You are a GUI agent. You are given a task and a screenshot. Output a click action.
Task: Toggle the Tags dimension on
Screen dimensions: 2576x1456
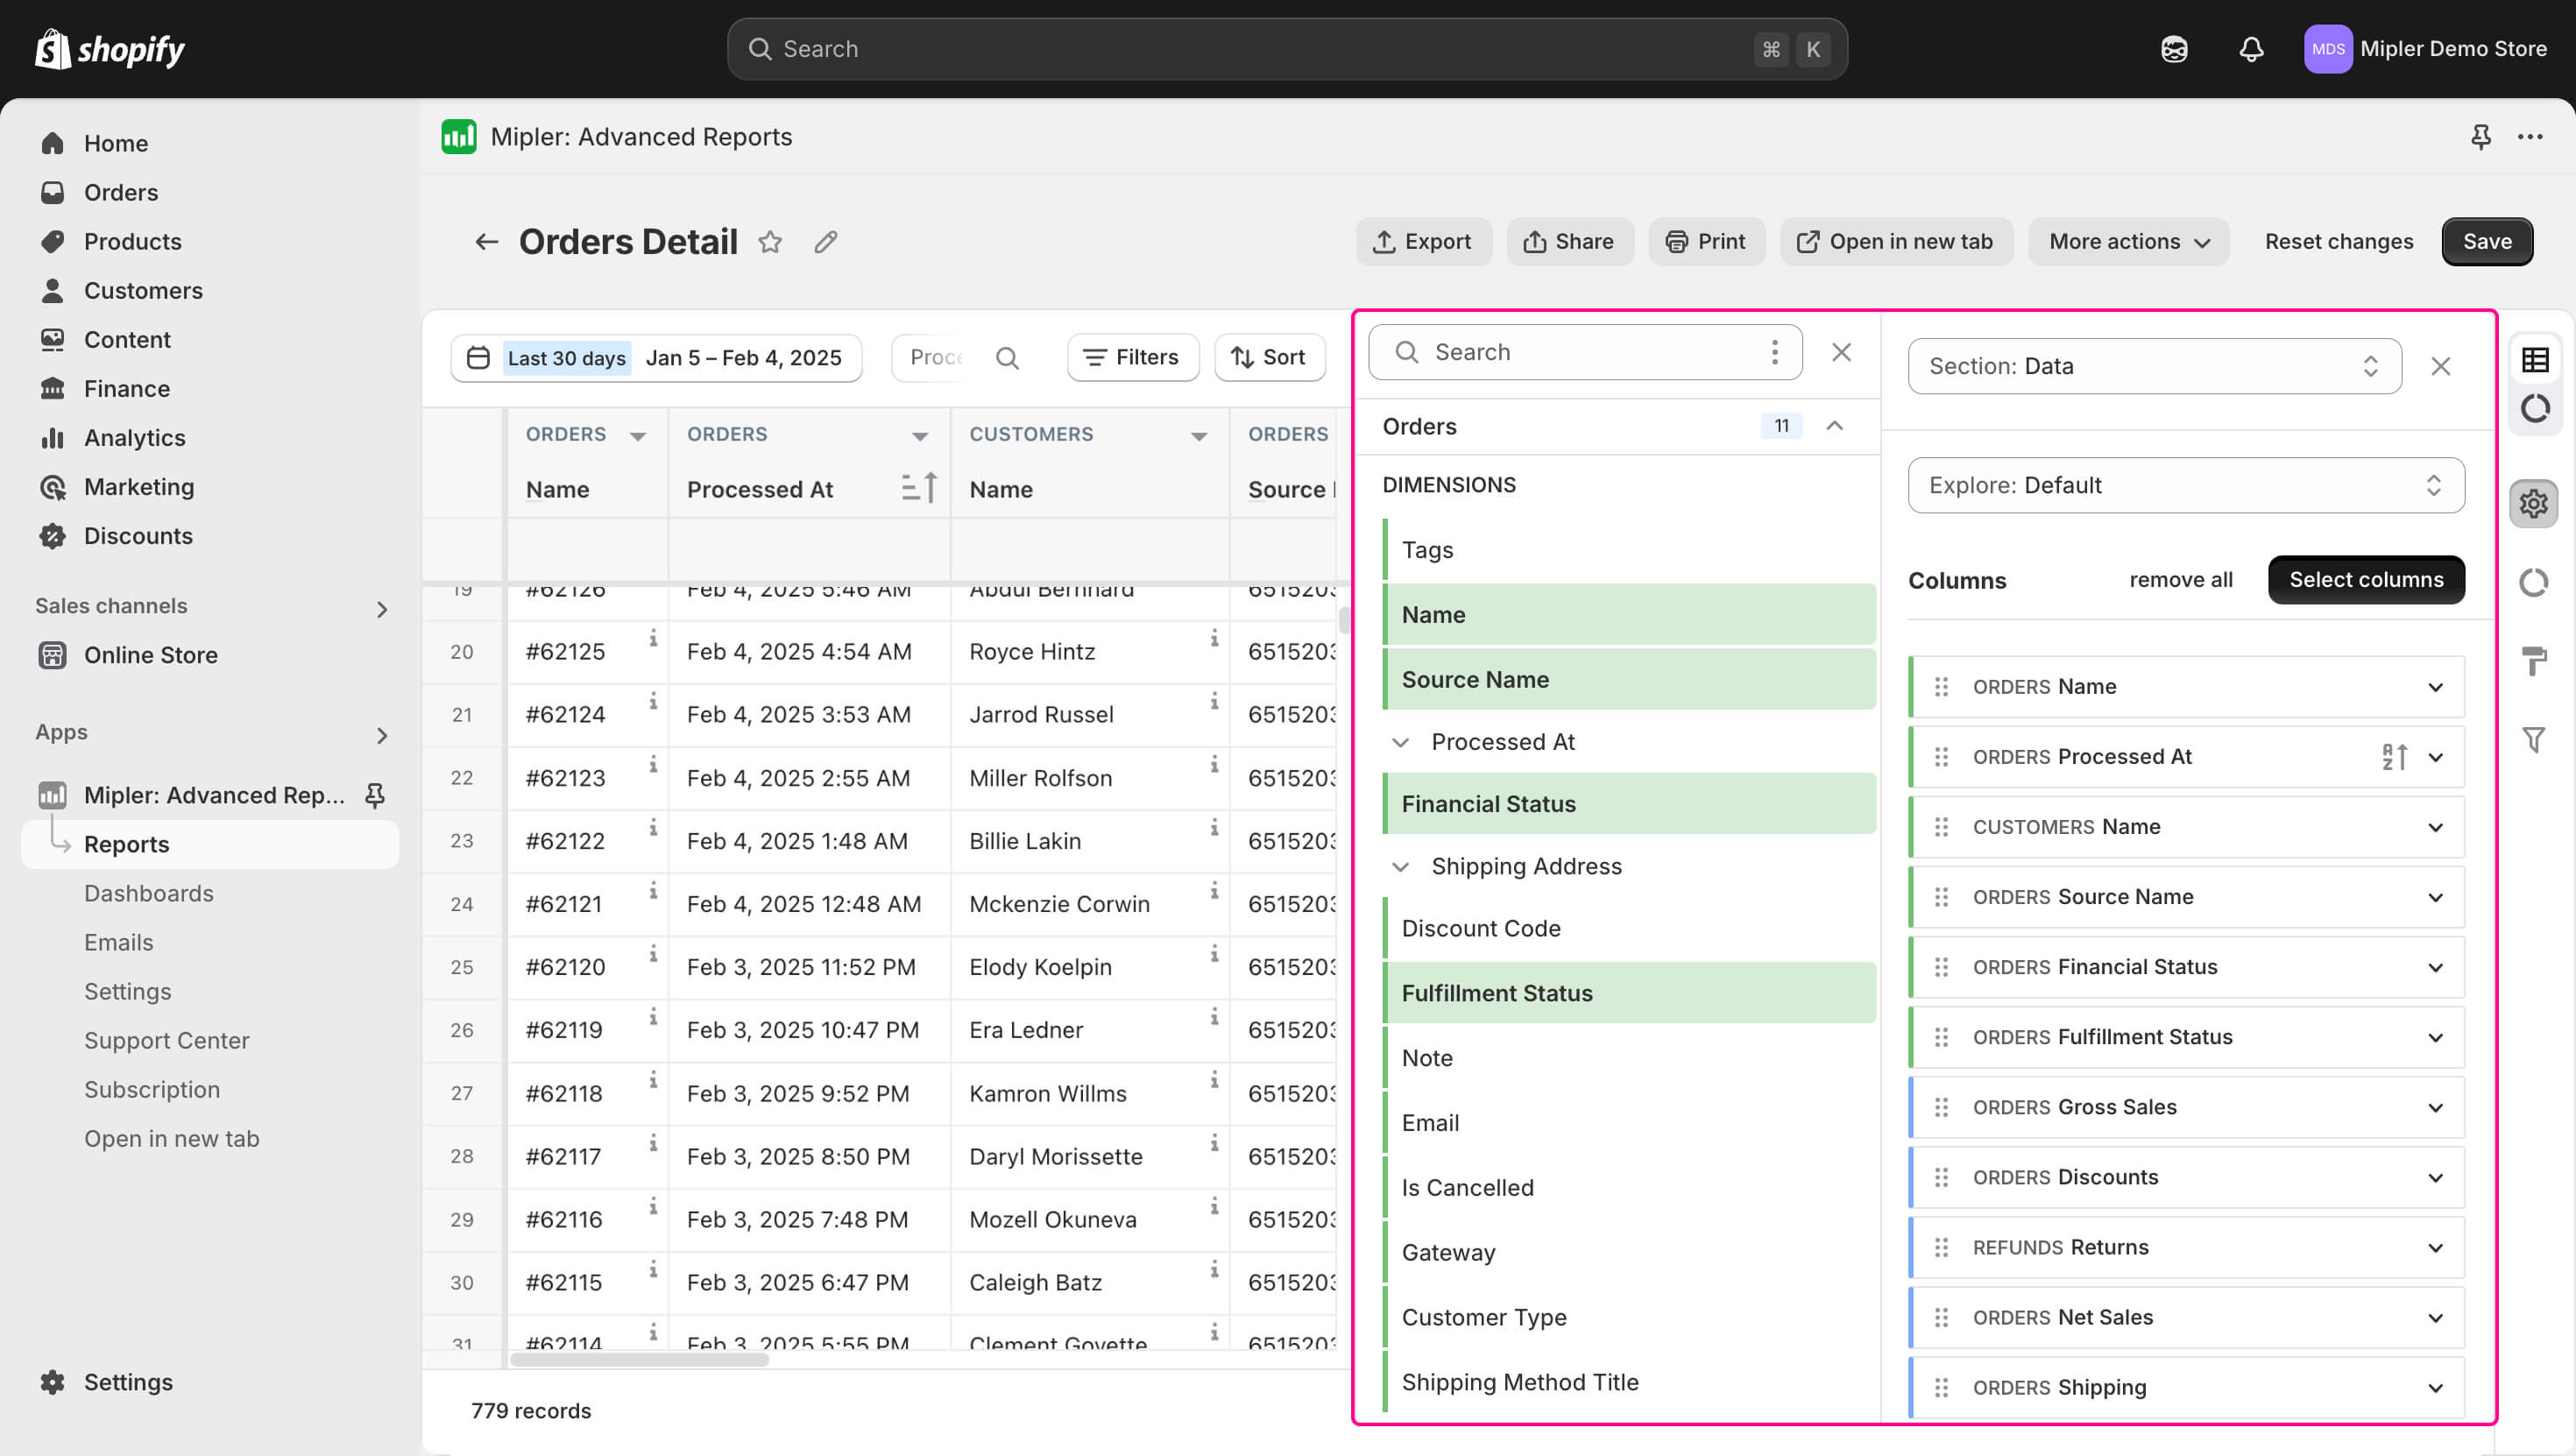[1428, 550]
